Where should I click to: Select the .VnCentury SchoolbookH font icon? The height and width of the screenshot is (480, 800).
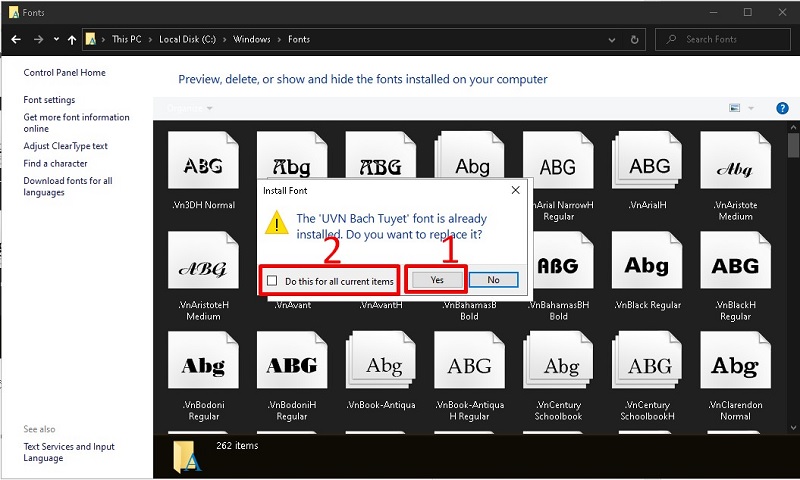[x=647, y=360]
